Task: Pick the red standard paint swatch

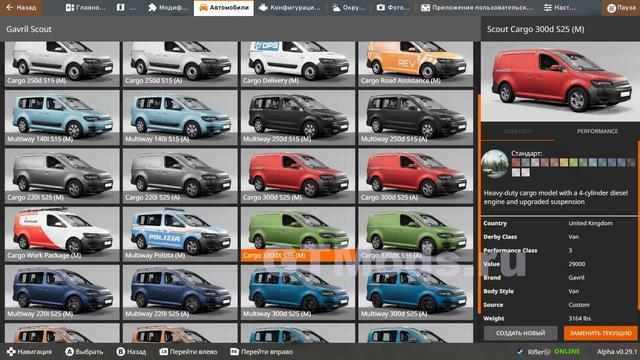Action: pyautogui.click(x=516, y=162)
